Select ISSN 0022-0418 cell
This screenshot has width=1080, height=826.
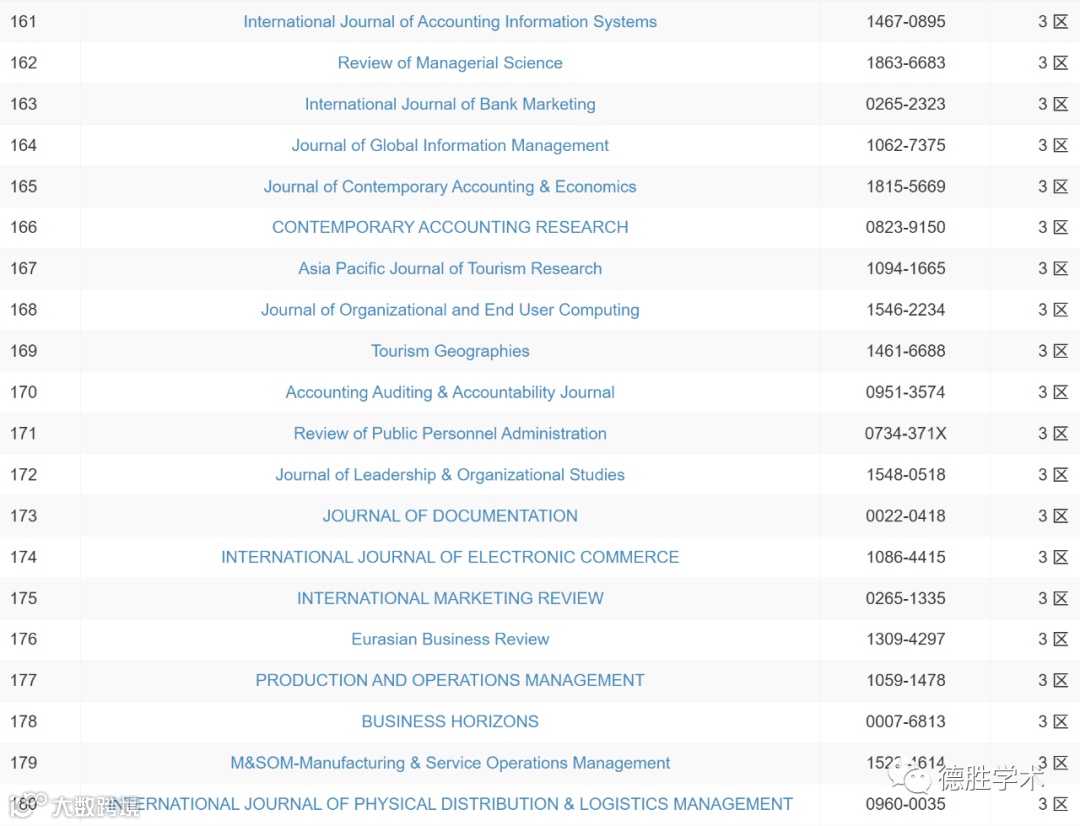click(906, 516)
